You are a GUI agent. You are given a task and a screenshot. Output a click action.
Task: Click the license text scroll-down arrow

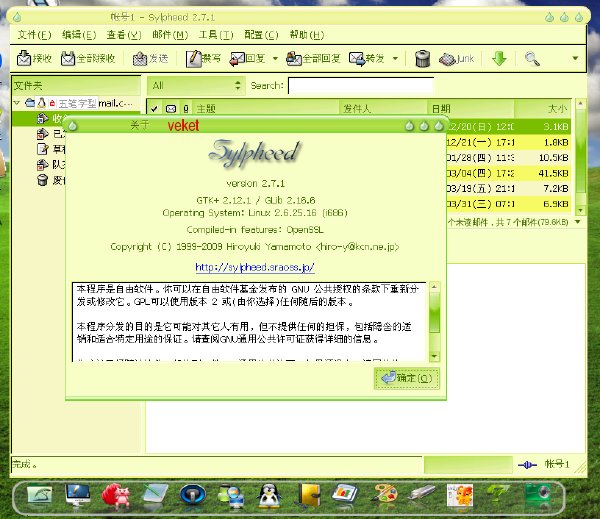[434, 356]
